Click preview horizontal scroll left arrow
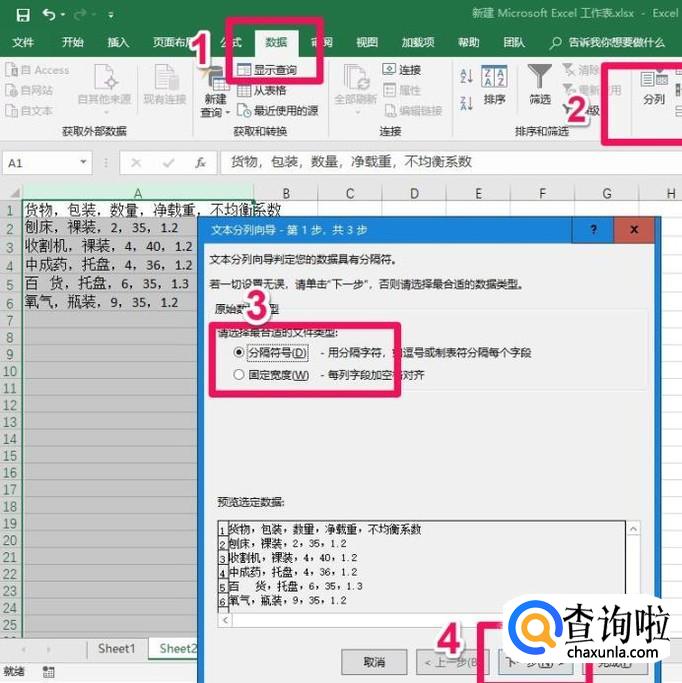This screenshot has width=682, height=683. tap(225, 619)
